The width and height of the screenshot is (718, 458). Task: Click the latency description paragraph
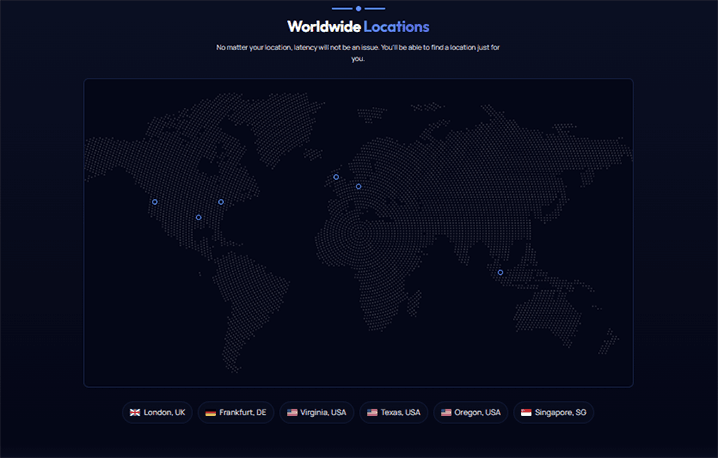pos(358,53)
